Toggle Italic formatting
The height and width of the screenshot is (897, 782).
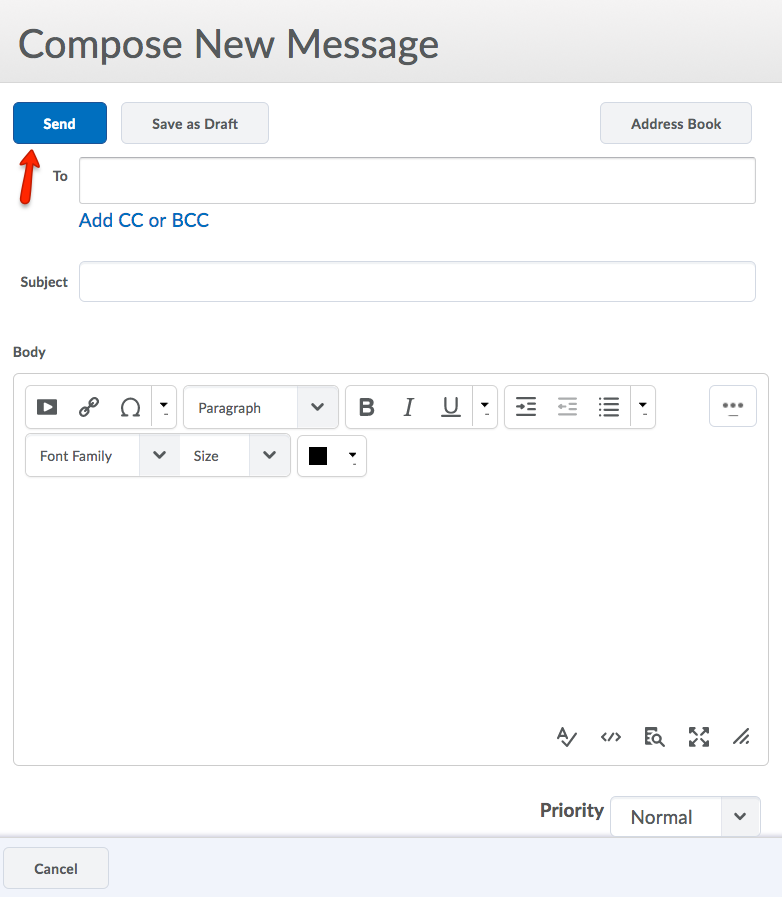click(x=408, y=407)
